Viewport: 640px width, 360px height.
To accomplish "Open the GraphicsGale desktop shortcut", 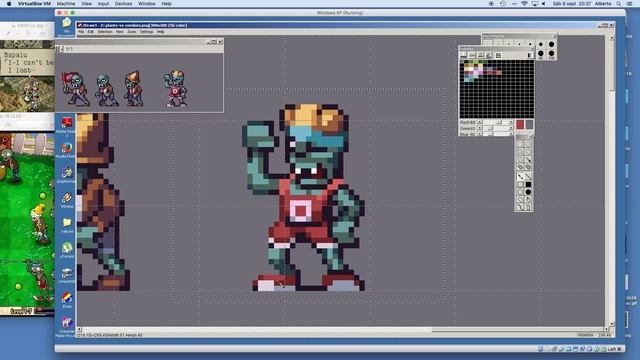I will pos(67,175).
